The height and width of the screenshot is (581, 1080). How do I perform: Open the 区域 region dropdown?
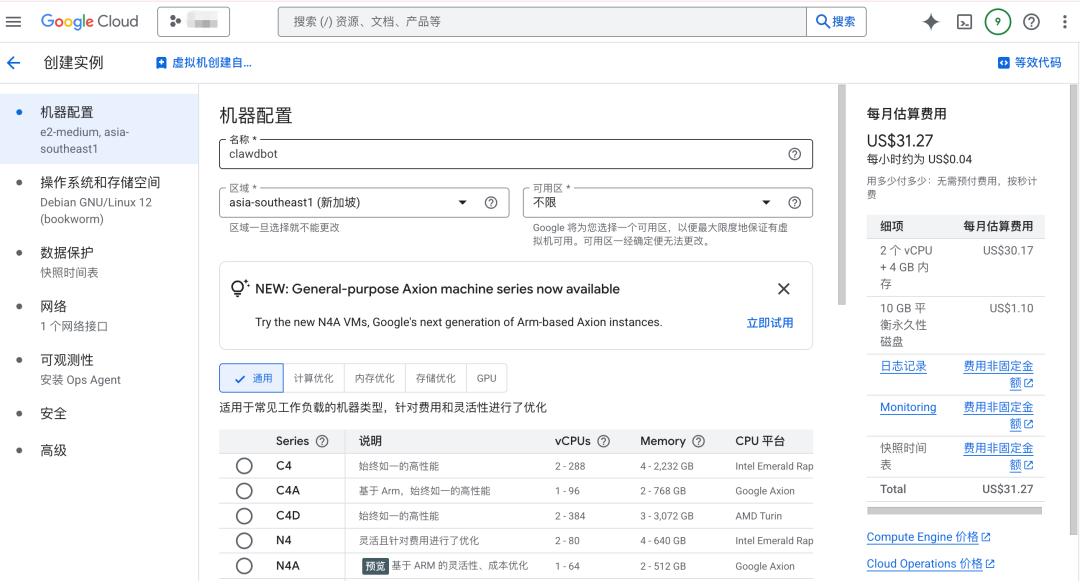(x=462, y=201)
